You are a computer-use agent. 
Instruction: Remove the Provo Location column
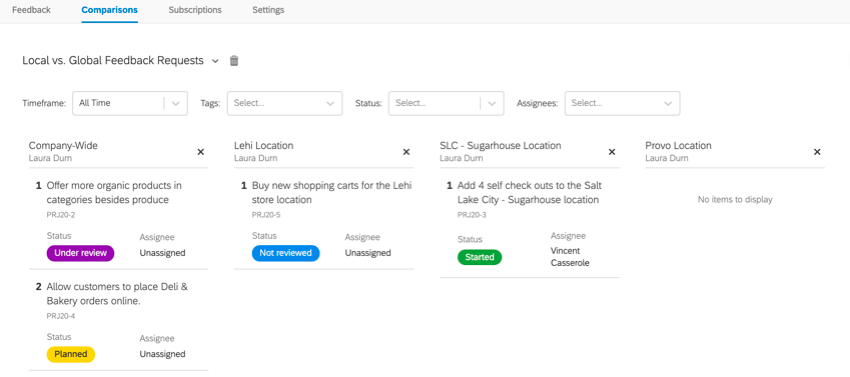pos(817,152)
